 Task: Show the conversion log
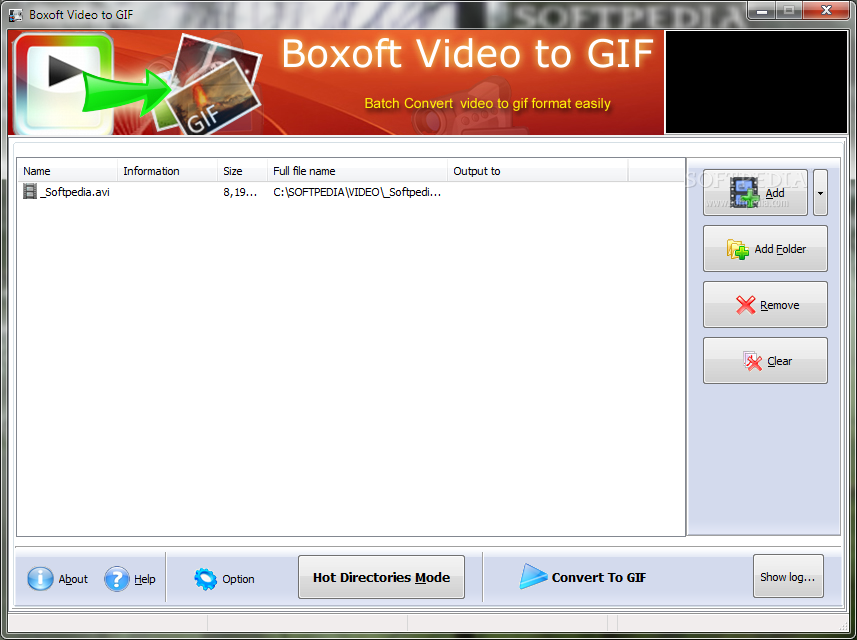coord(788,577)
